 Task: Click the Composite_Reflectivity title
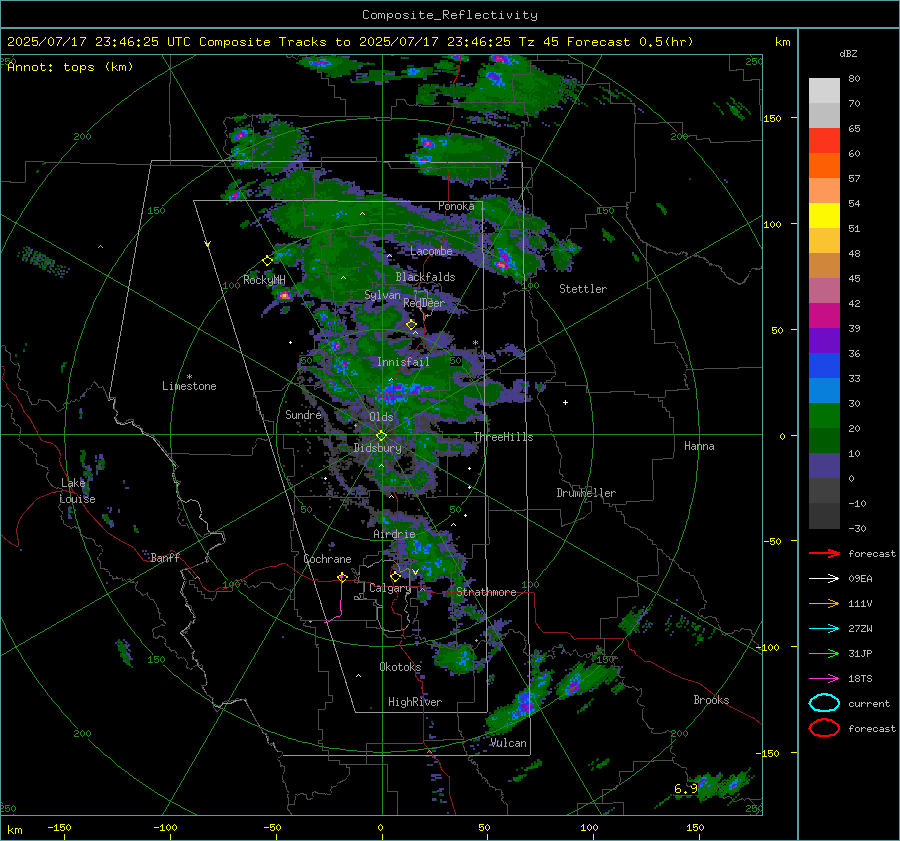tap(449, 15)
